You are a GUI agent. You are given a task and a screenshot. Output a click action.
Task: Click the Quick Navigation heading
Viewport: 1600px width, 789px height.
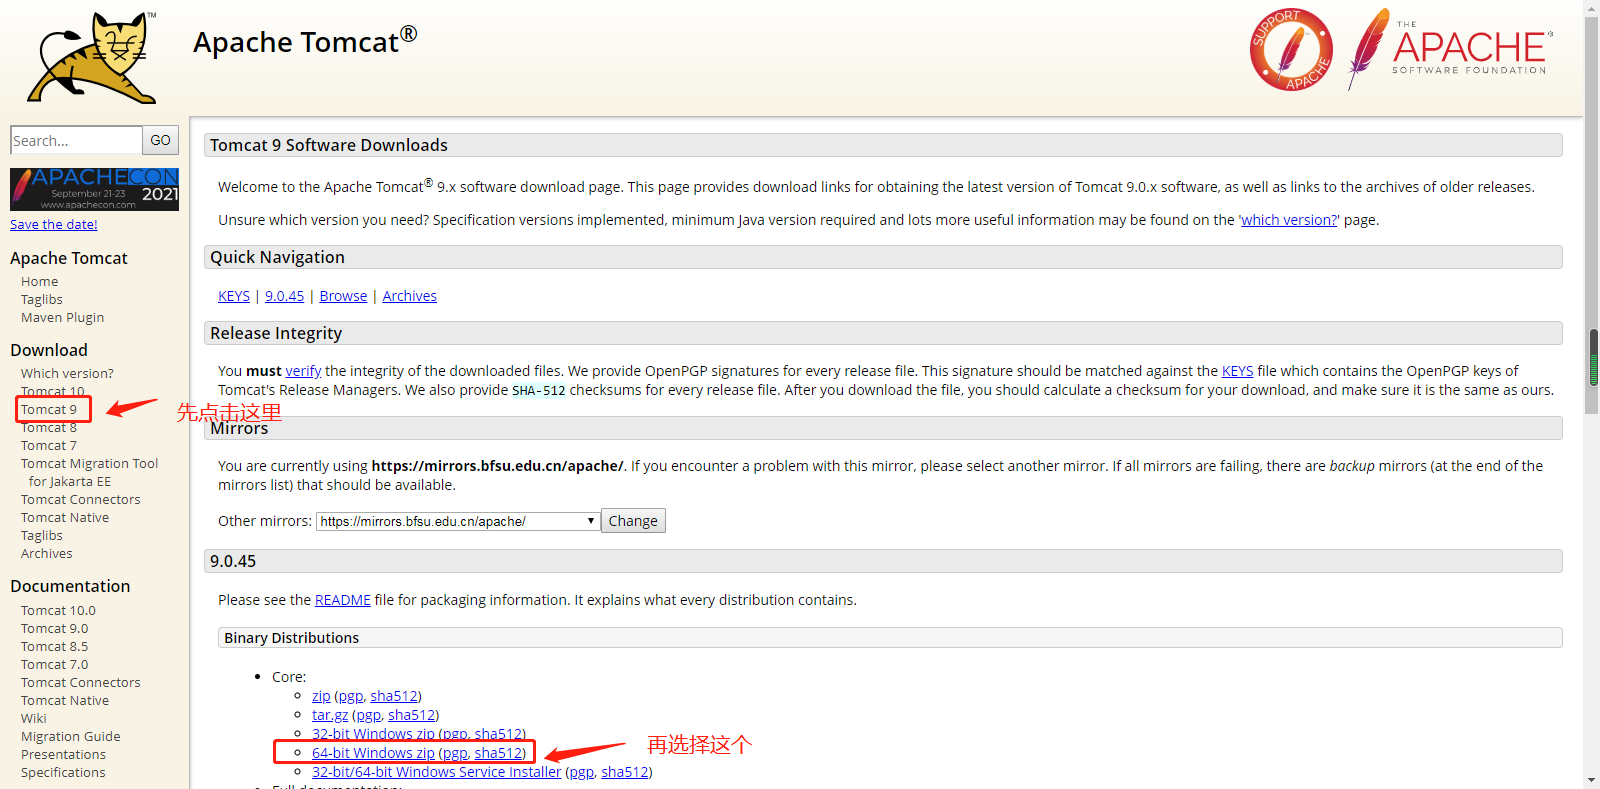coord(277,257)
